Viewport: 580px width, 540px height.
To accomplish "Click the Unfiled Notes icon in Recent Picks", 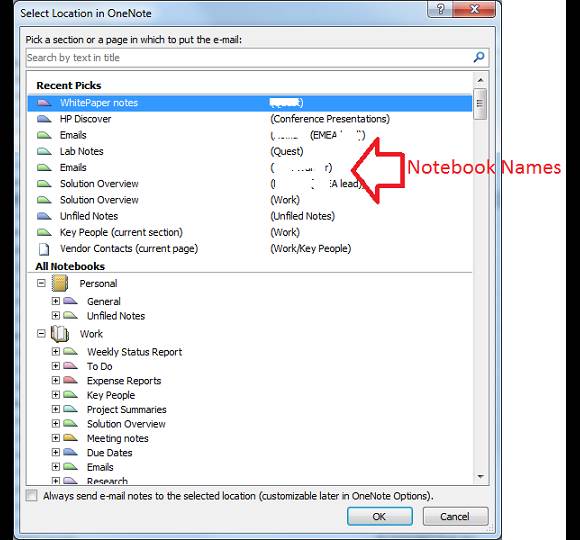I will coord(44,216).
